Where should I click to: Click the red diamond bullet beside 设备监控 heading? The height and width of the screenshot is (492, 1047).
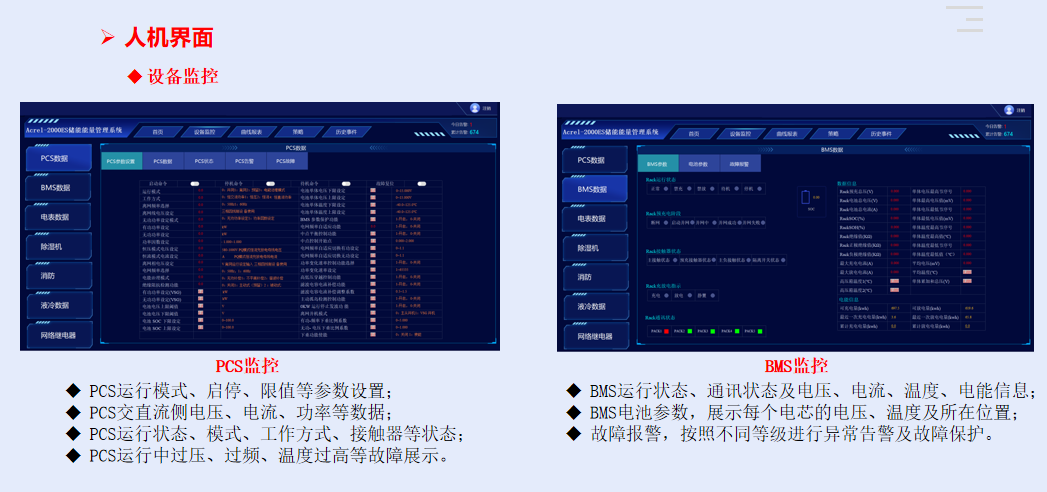[x=135, y=77]
